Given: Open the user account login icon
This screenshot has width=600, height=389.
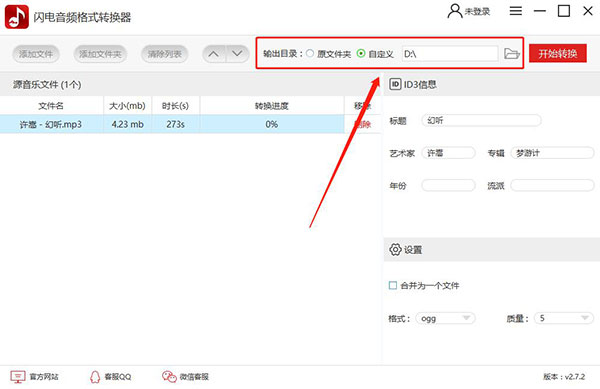Looking at the screenshot, I should [455, 11].
